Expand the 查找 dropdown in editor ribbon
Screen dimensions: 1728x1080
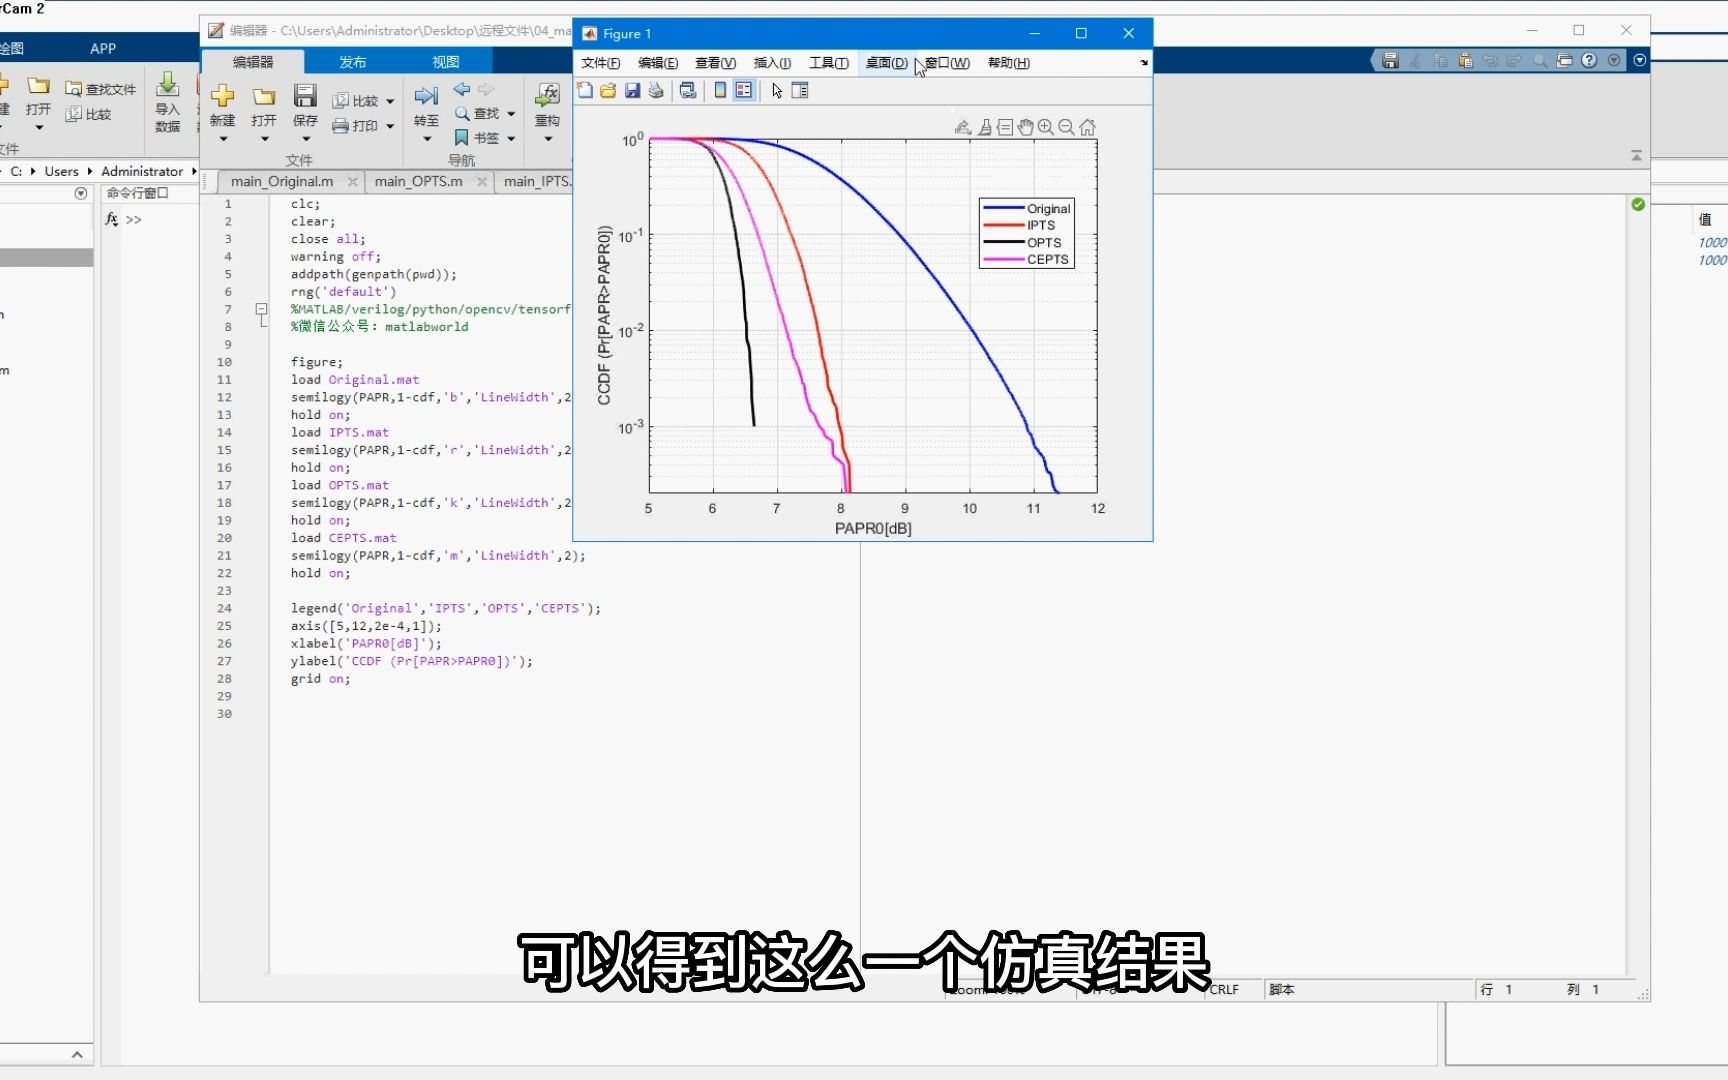[511, 114]
